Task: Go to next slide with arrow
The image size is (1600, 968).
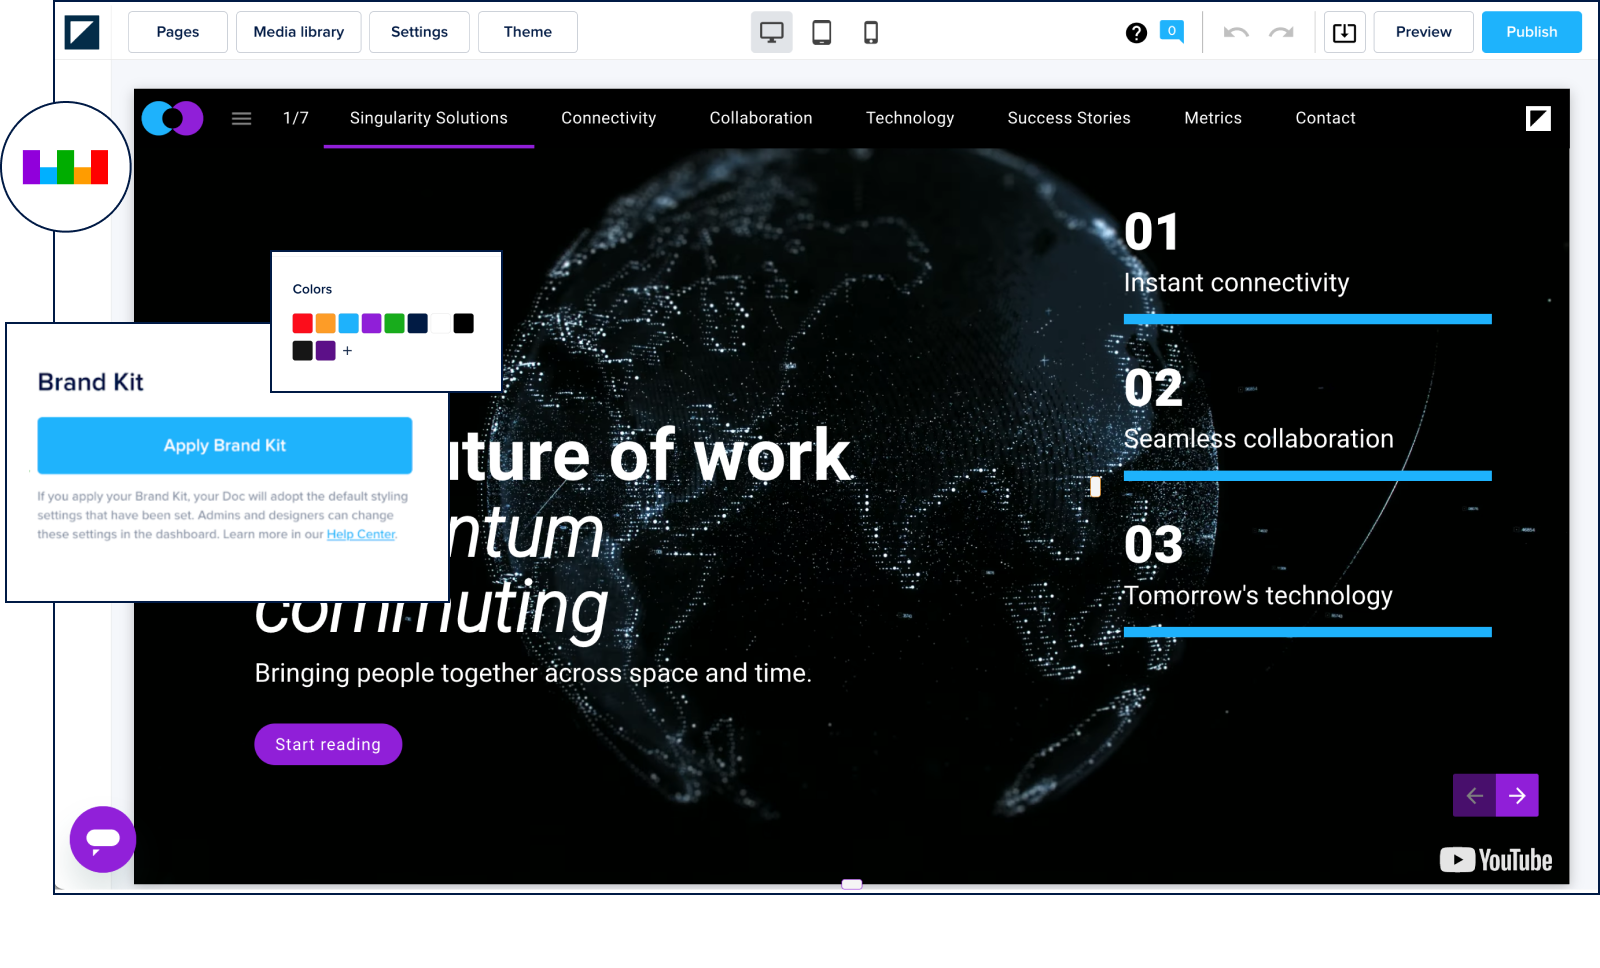Action: (1517, 795)
